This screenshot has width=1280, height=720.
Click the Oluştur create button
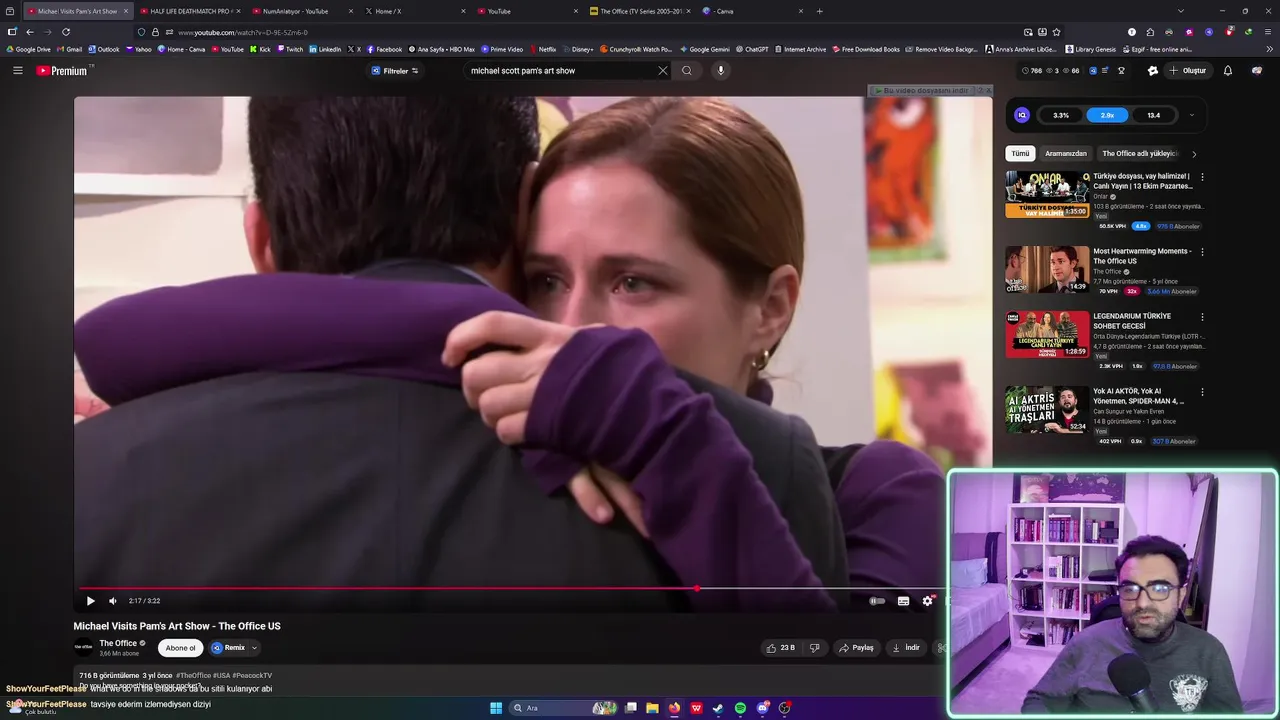pyautogui.click(x=1188, y=71)
